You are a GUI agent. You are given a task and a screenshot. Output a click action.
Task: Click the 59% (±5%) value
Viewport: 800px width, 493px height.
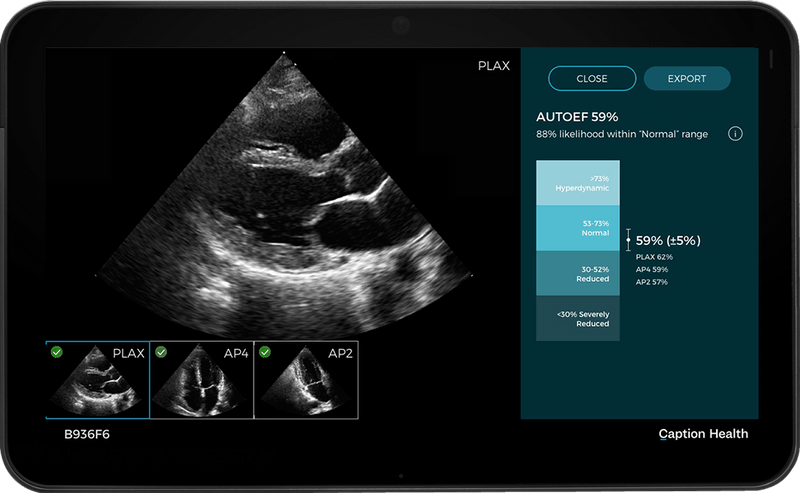coord(668,240)
